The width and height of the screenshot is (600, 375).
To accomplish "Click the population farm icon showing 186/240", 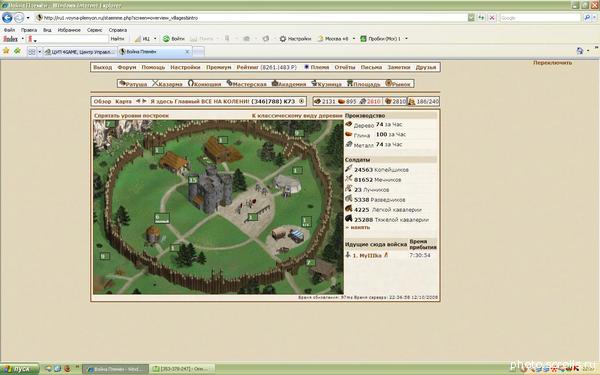I will (x=412, y=101).
